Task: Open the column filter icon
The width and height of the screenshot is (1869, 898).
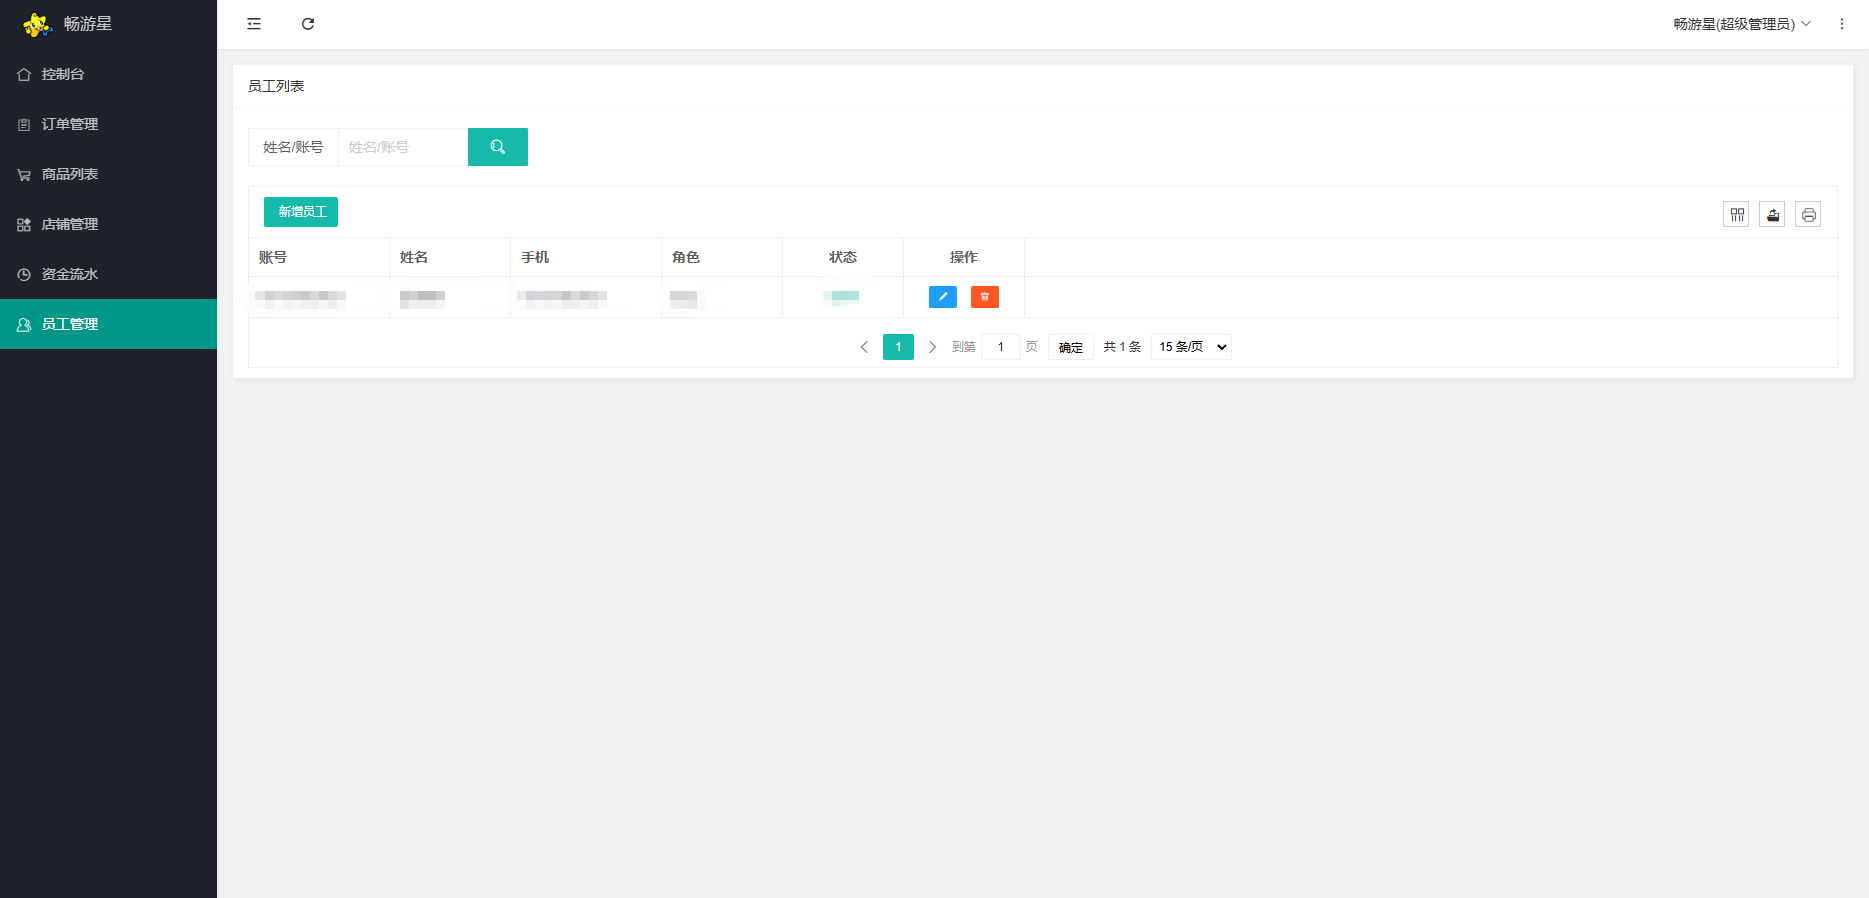Action: tap(1737, 214)
